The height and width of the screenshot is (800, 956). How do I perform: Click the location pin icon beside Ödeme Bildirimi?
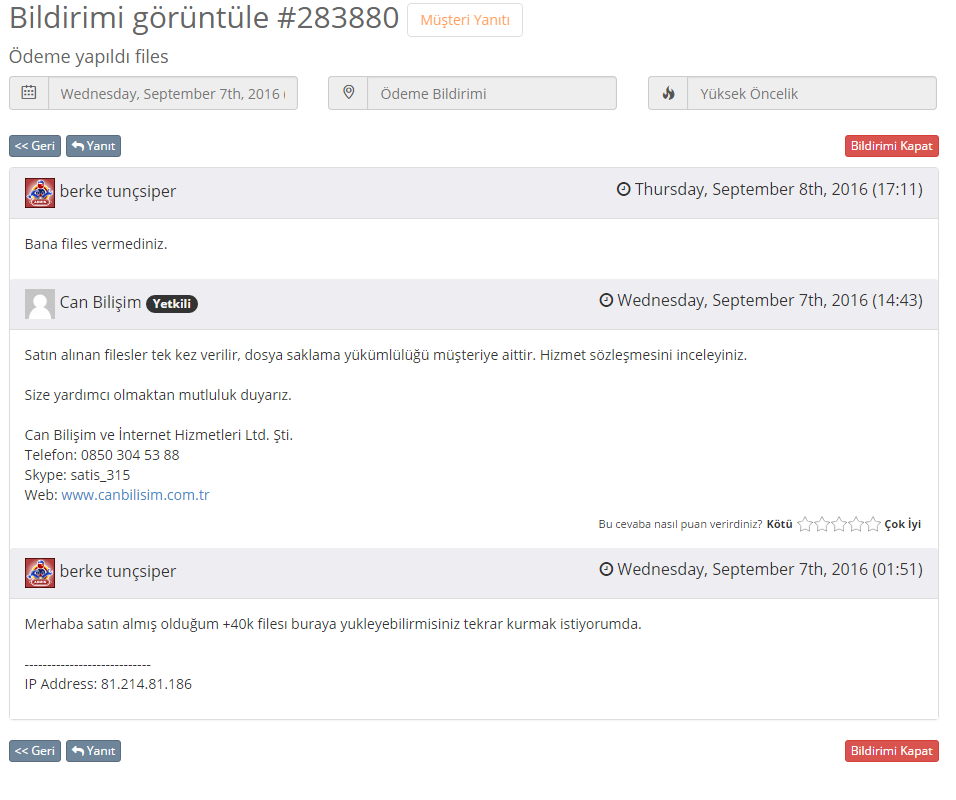click(x=348, y=93)
